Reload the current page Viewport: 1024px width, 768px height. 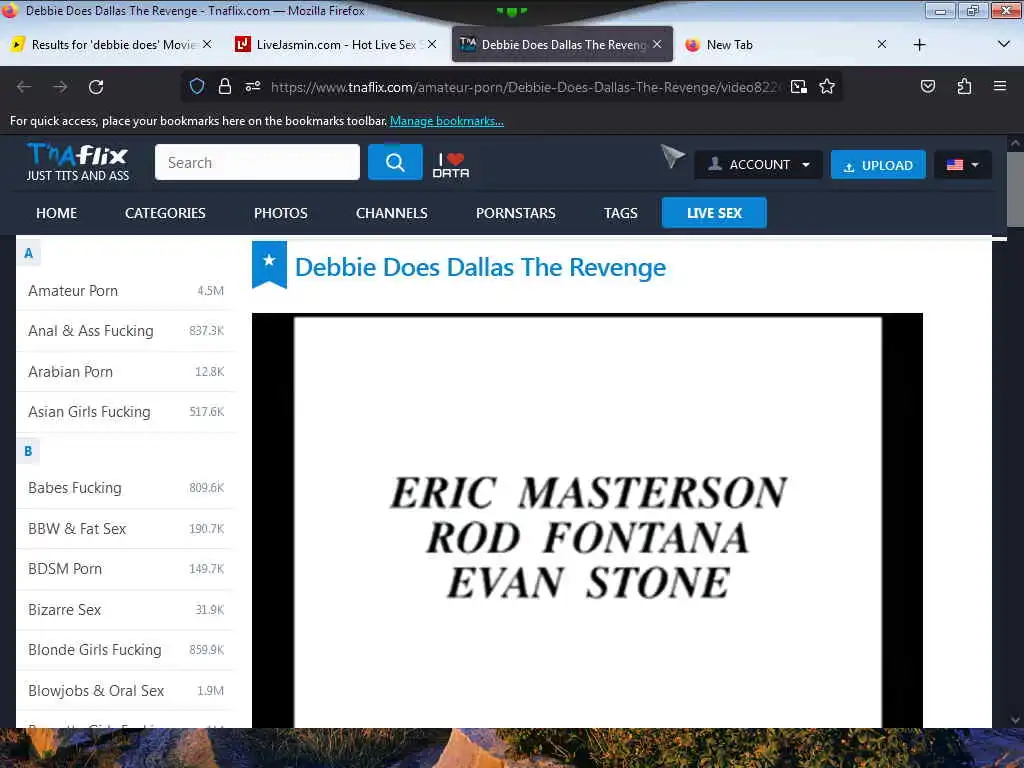[96, 87]
